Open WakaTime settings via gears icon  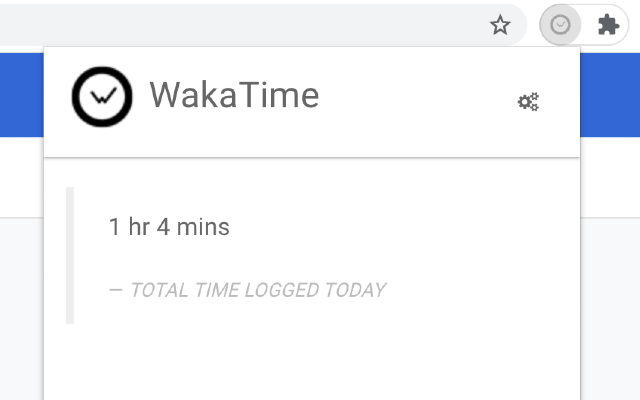tap(528, 101)
